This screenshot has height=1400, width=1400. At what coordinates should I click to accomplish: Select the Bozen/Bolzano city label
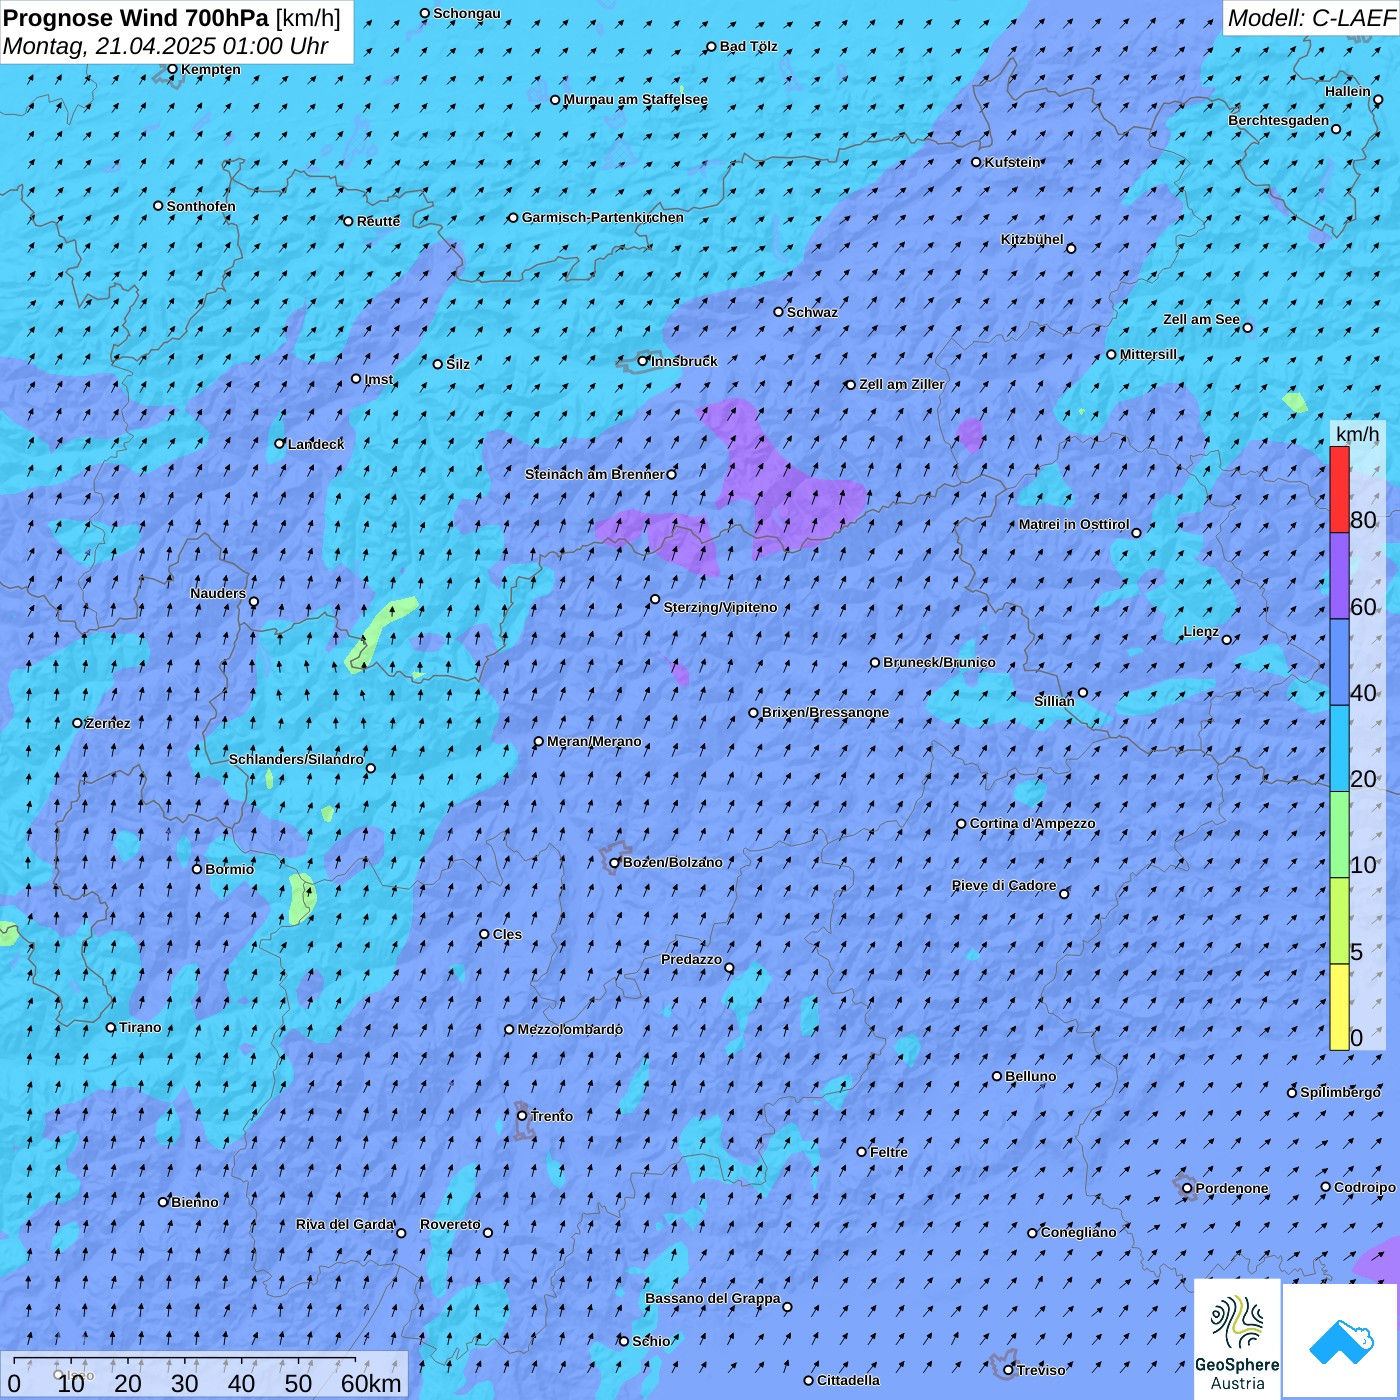tap(672, 862)
